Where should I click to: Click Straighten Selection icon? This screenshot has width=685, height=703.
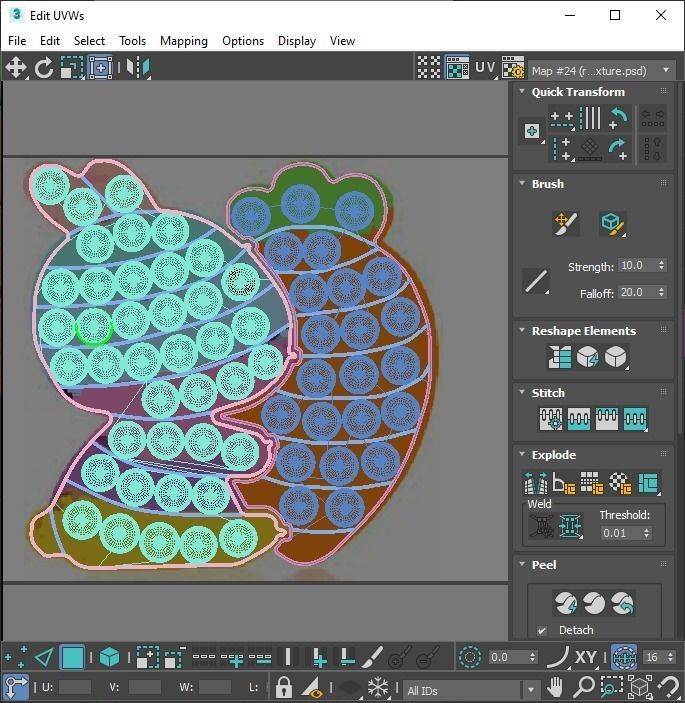[x=559, y=357]
